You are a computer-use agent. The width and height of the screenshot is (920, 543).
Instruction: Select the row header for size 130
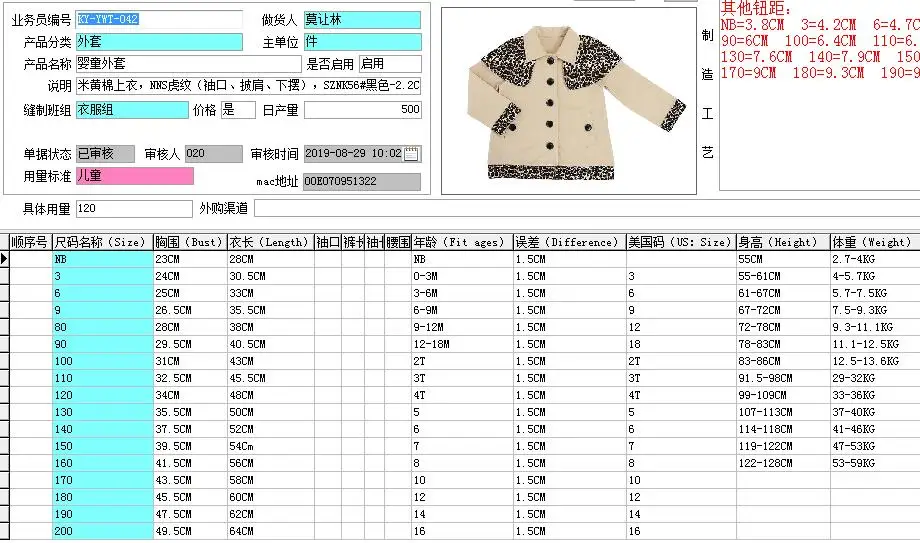coord(4,413)
